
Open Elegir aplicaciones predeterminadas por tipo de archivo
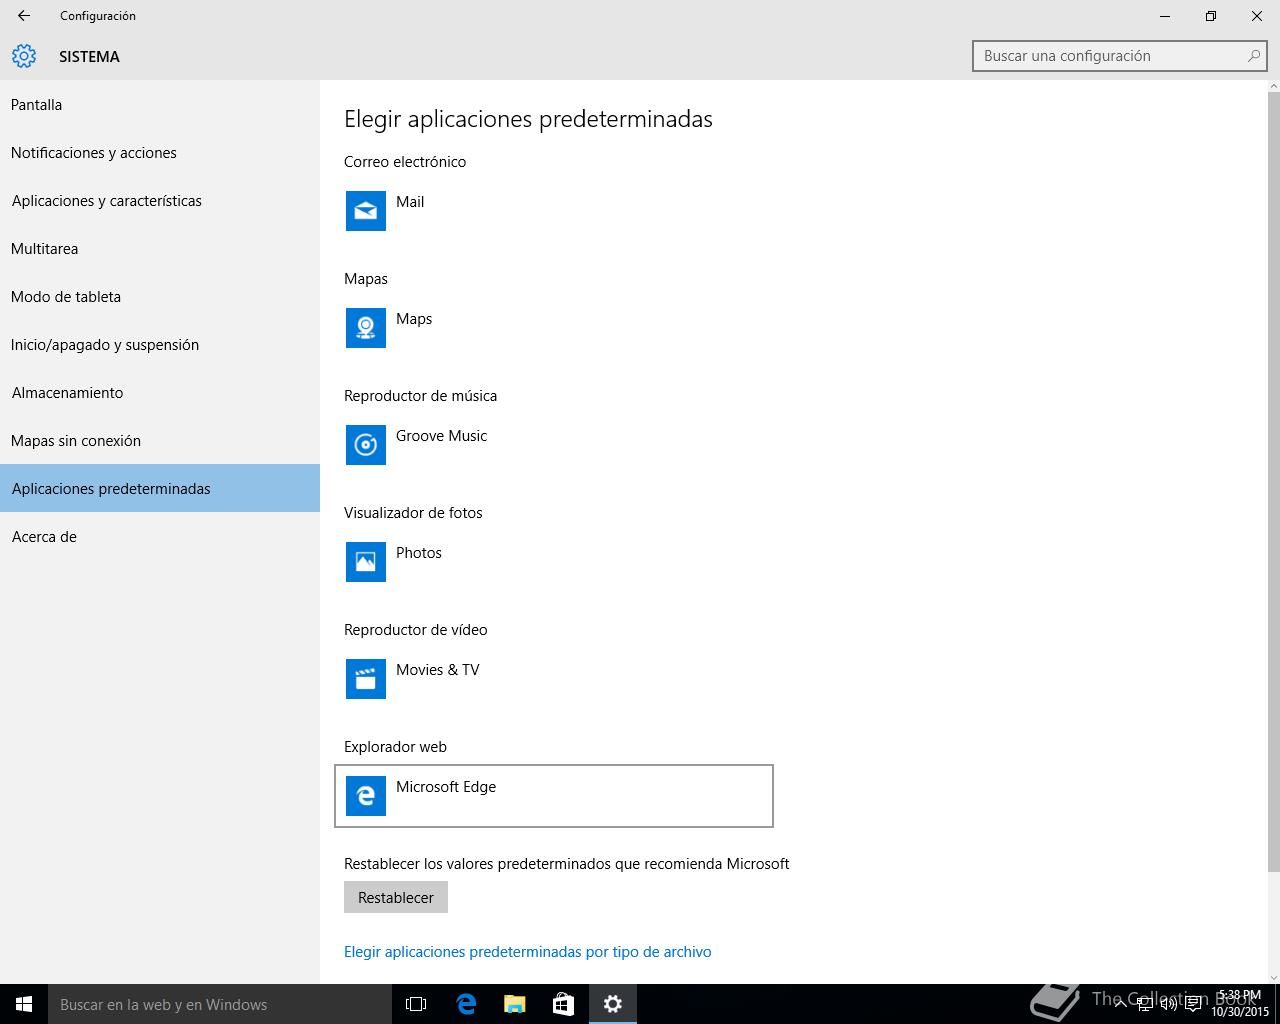click(x=528, y=951)
